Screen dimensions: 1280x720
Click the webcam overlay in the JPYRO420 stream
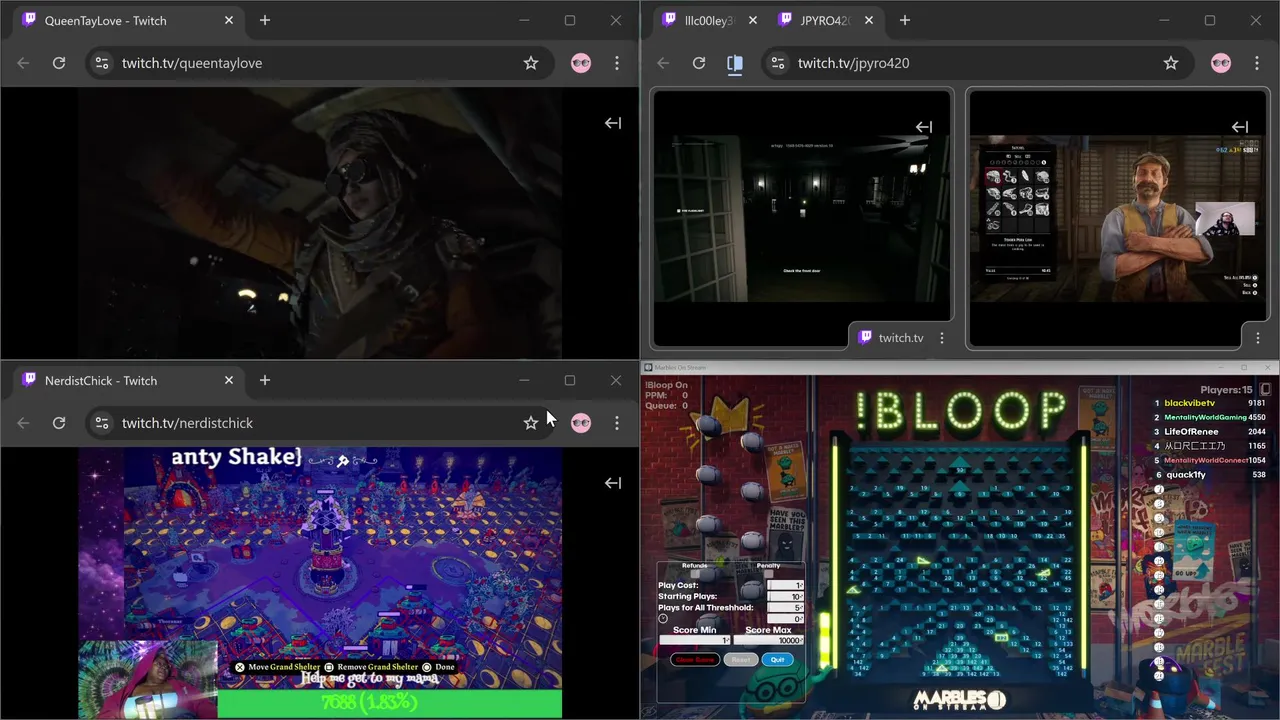click(1225, 219)
